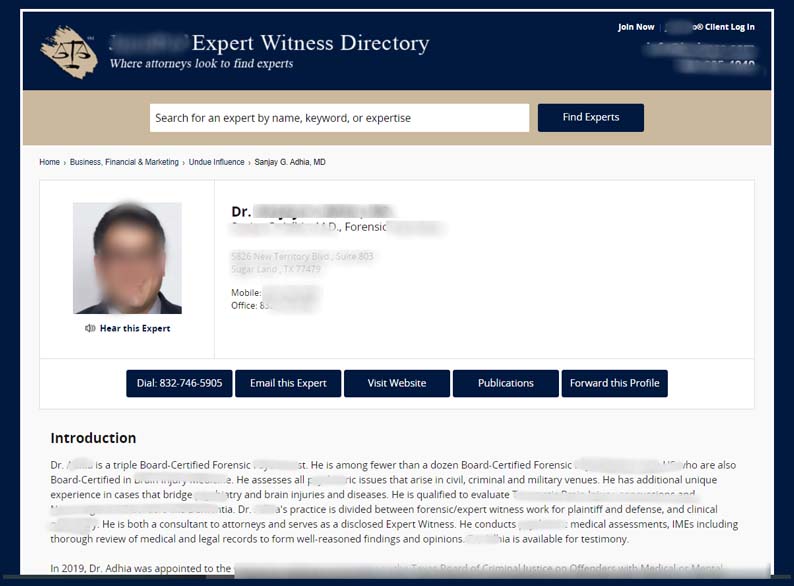Viewport: 794px width, 586px height.
Task: Click the speaker icon beside Hear this Expert
Action: (x=90, y=328)
